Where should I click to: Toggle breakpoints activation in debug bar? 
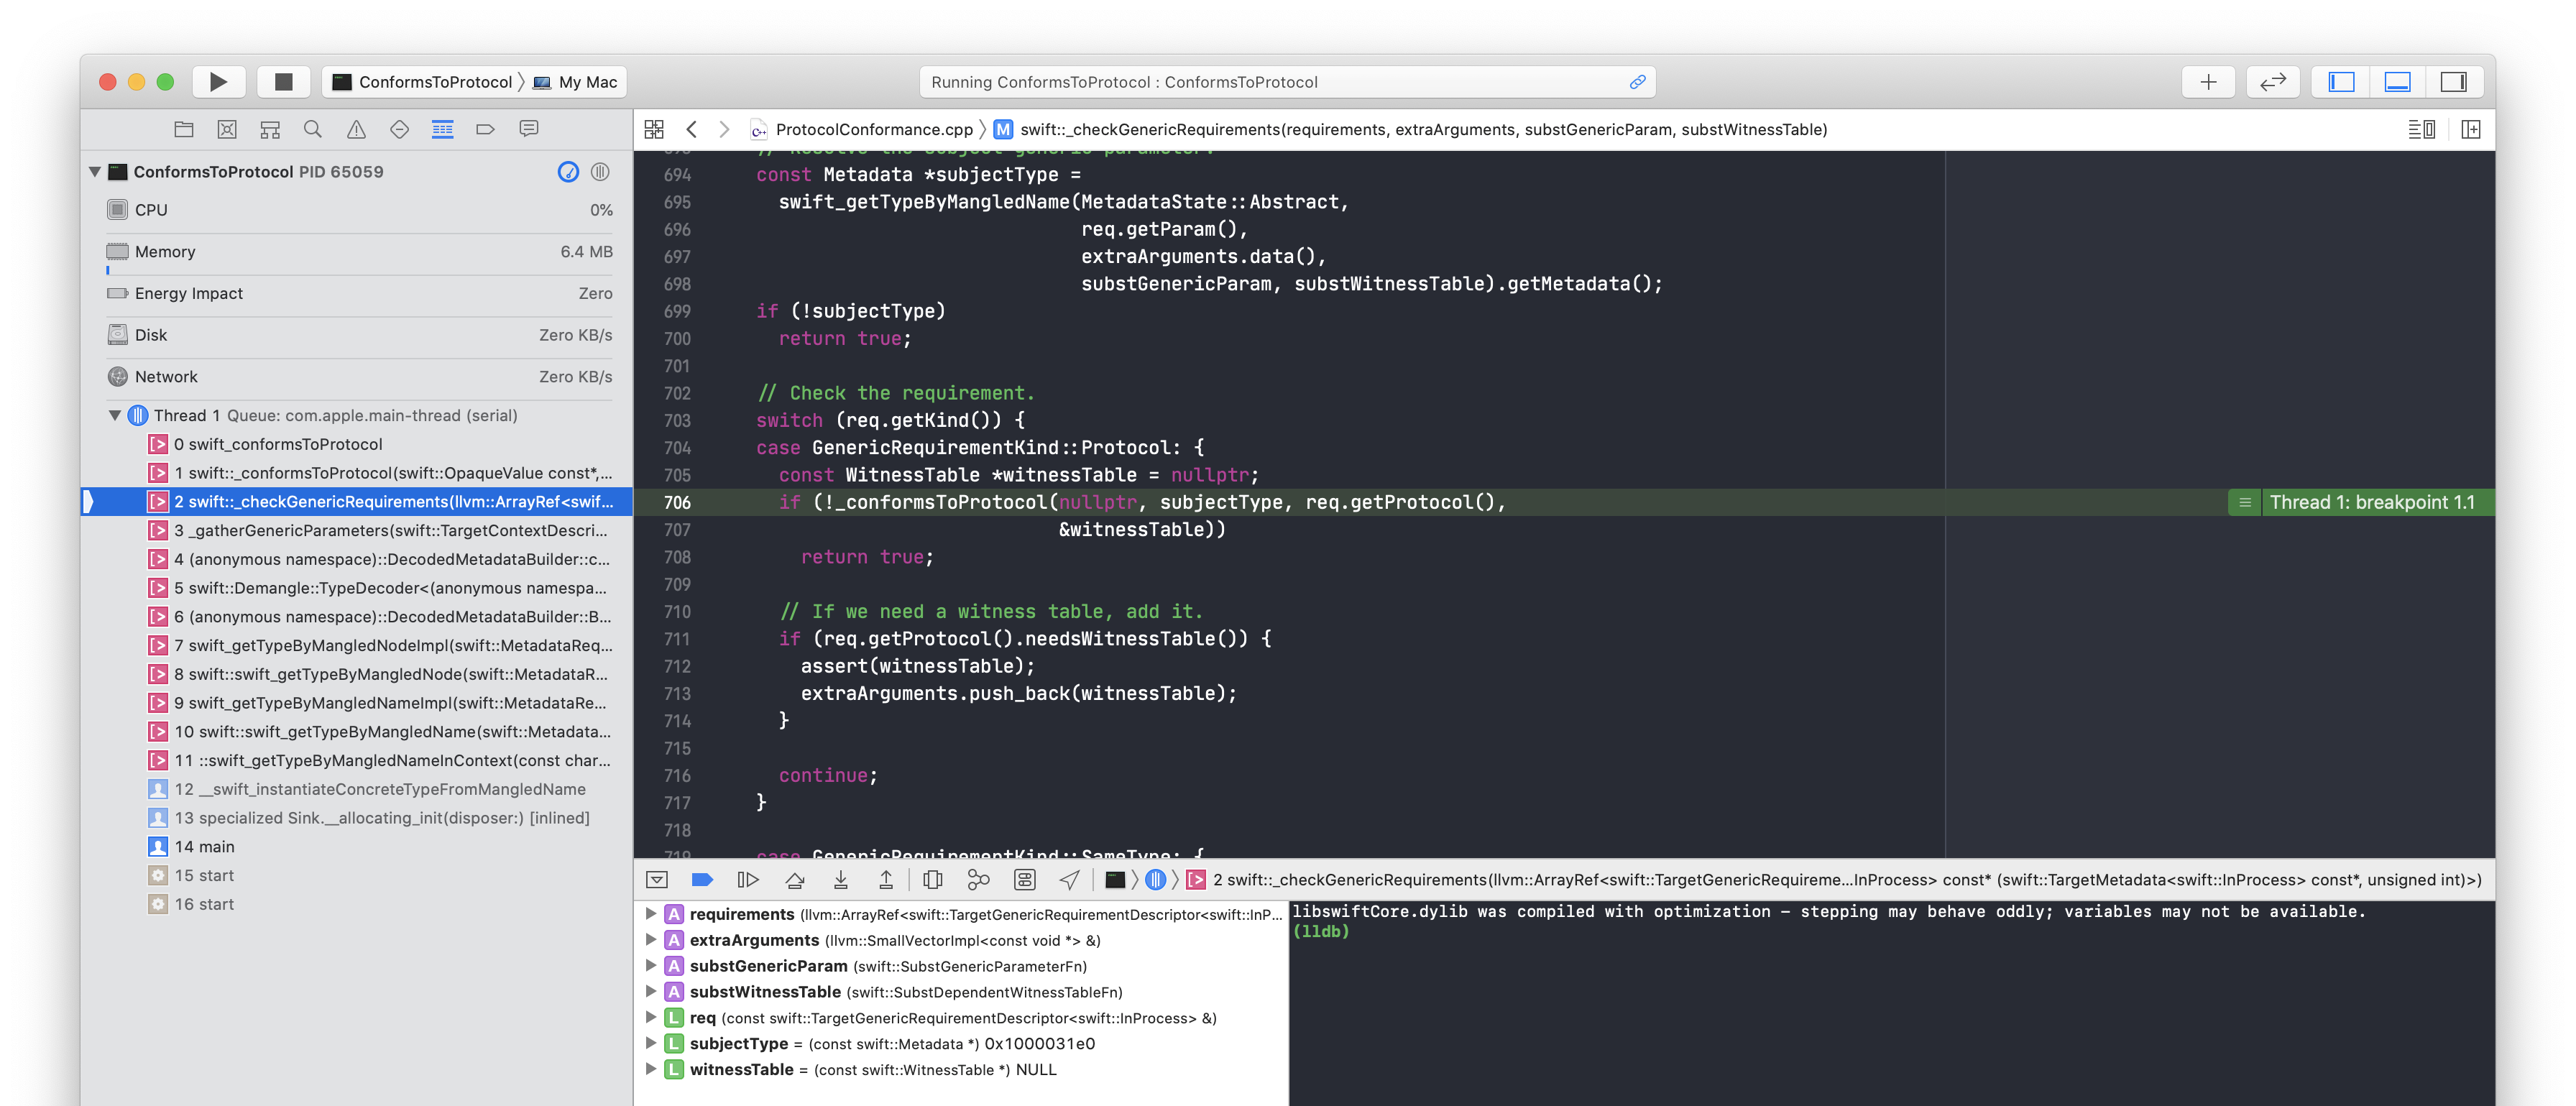702,880
